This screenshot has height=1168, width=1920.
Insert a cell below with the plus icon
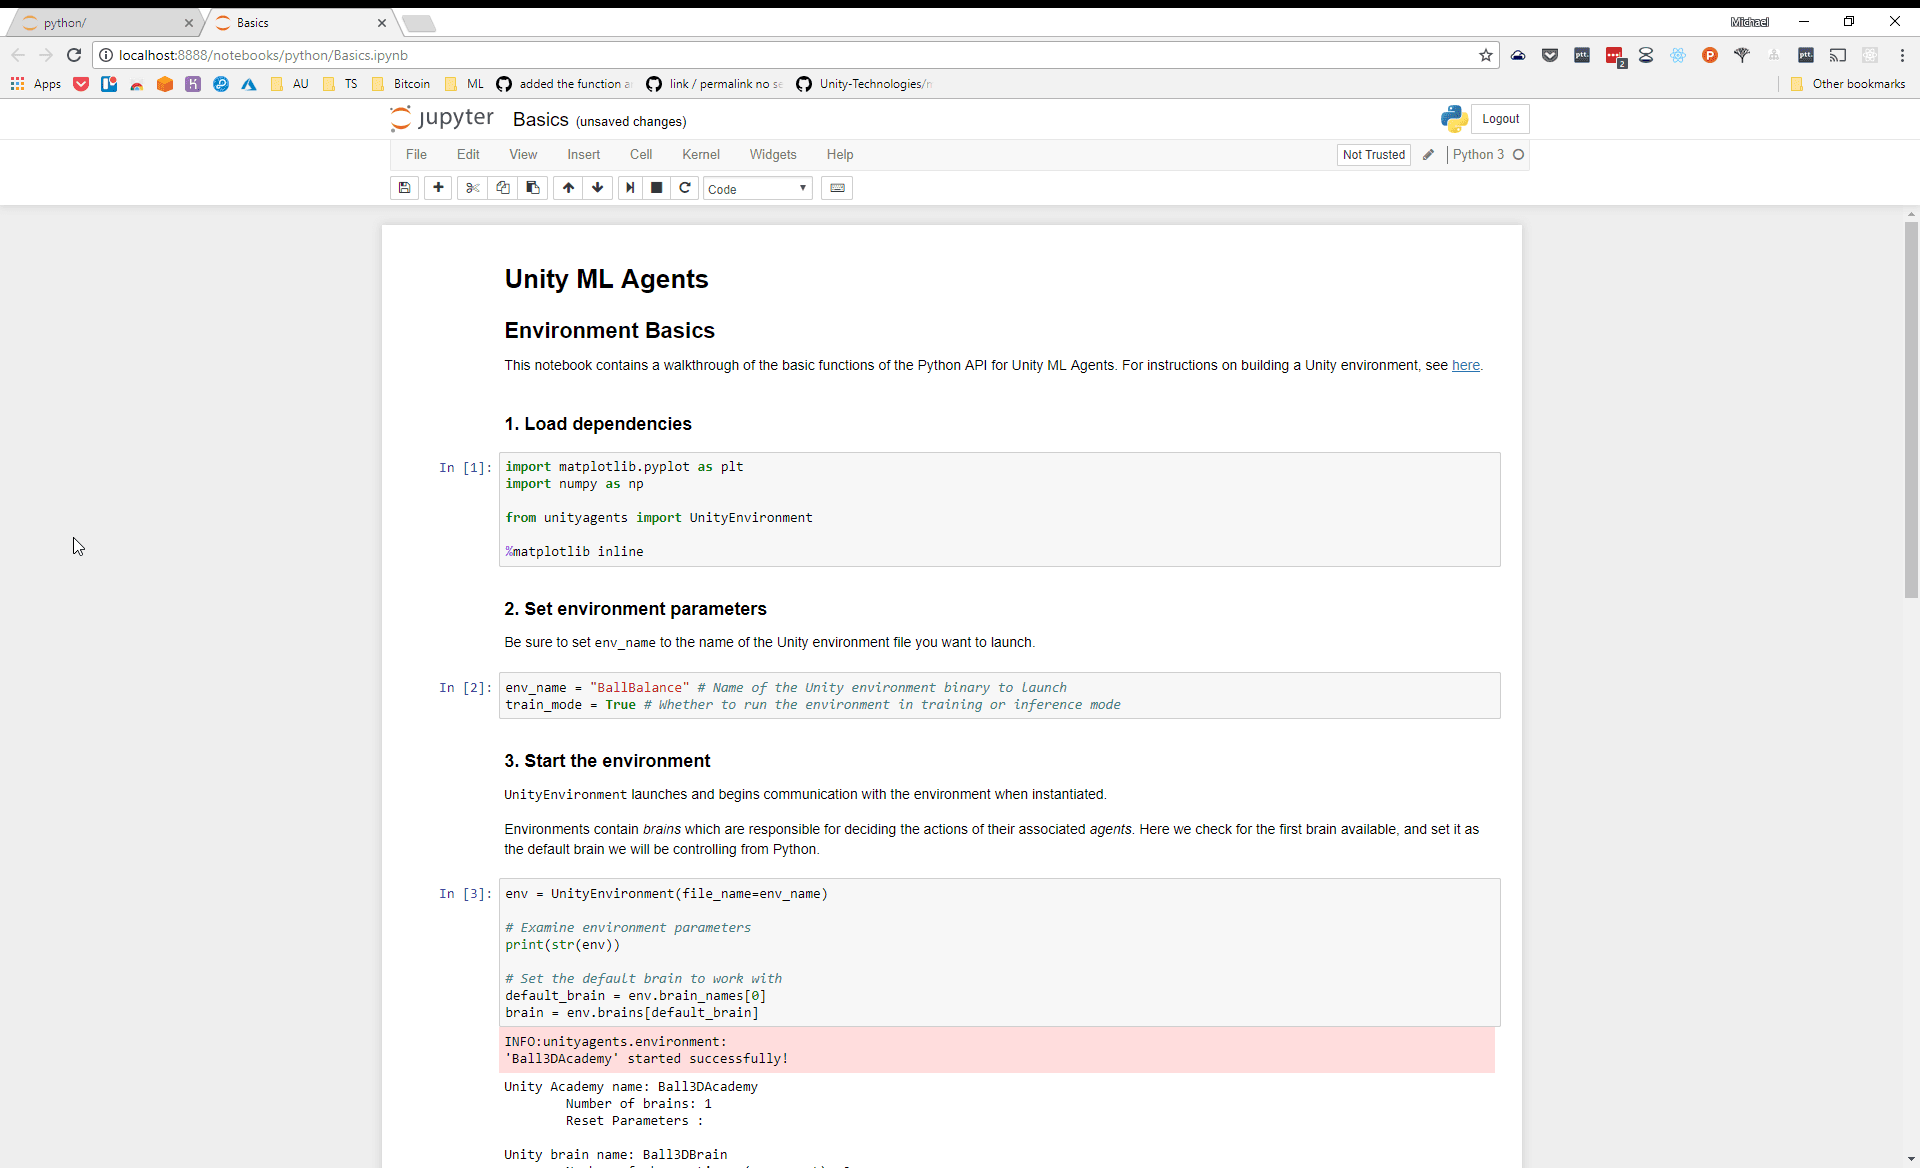coord(438,188)
